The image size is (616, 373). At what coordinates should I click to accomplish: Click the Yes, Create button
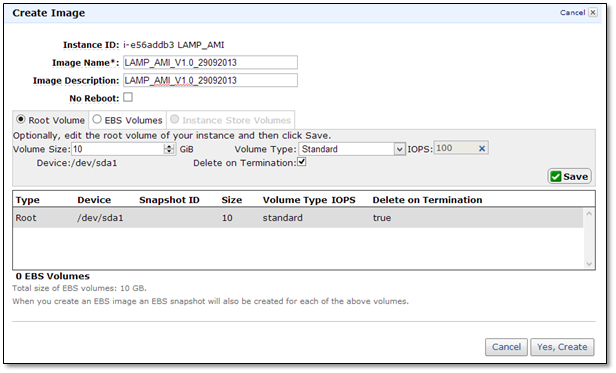coord(562,347)
